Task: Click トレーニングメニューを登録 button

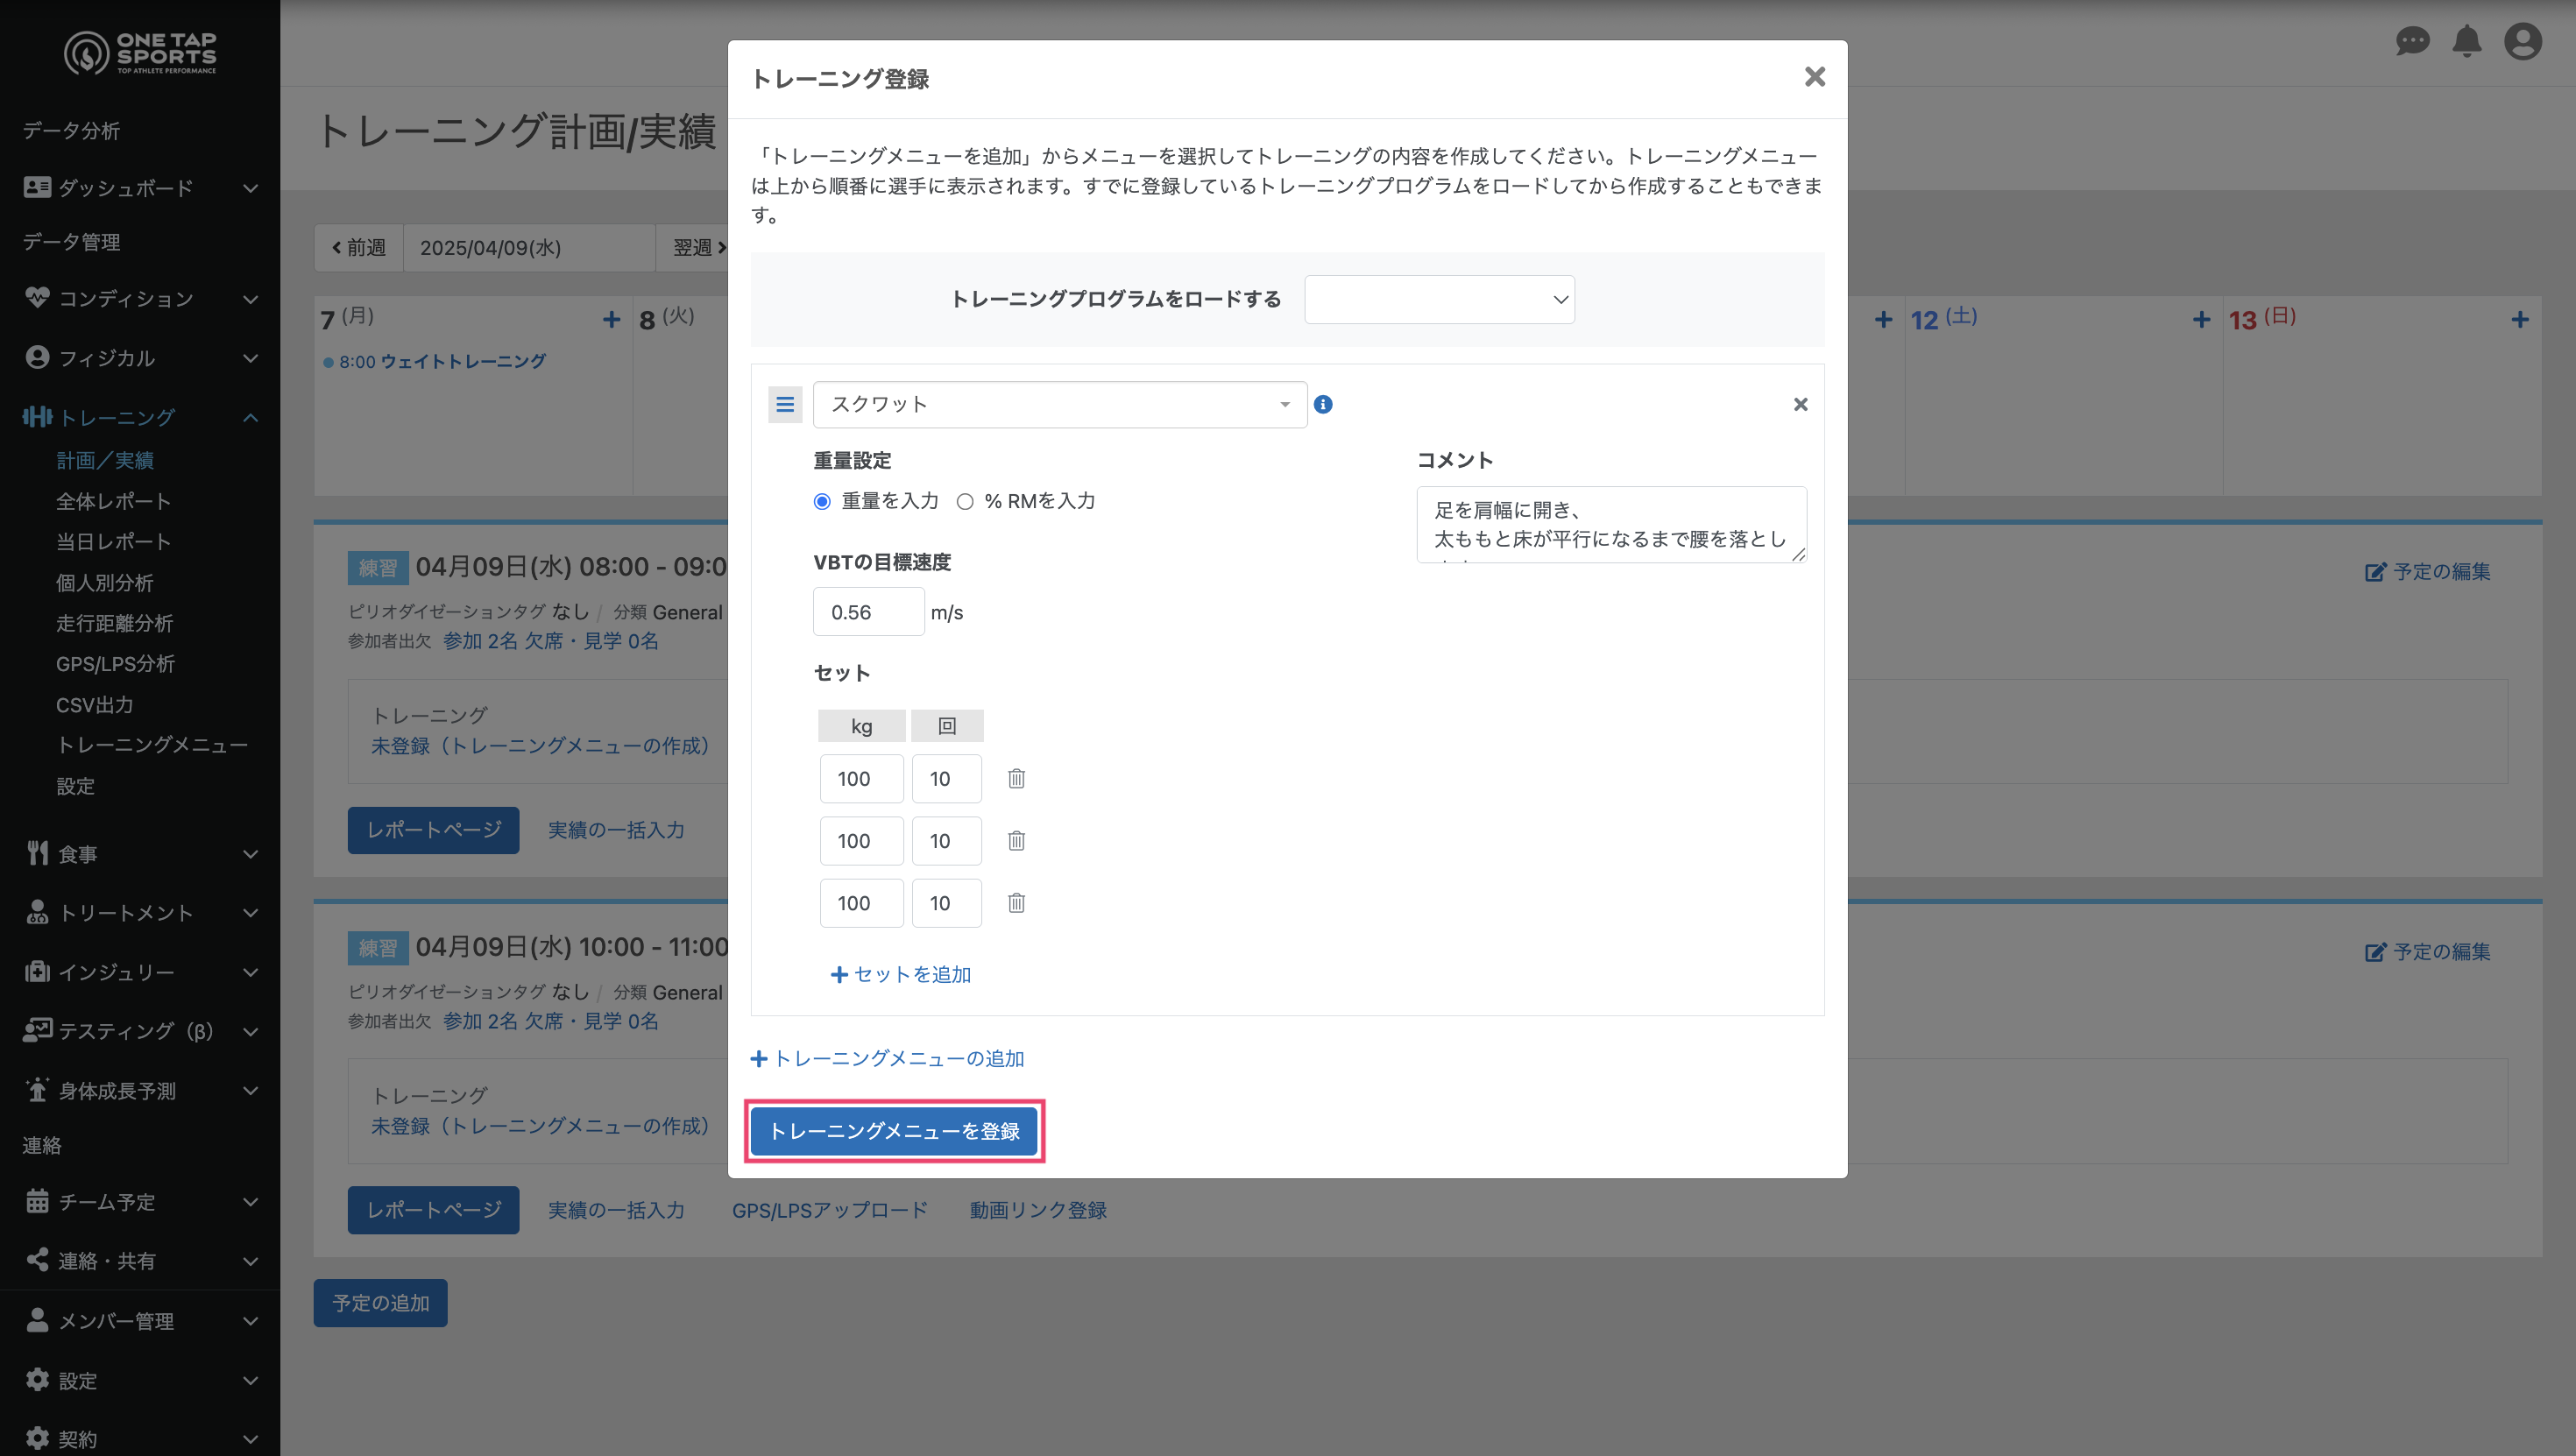Action: pos(894,1131)
